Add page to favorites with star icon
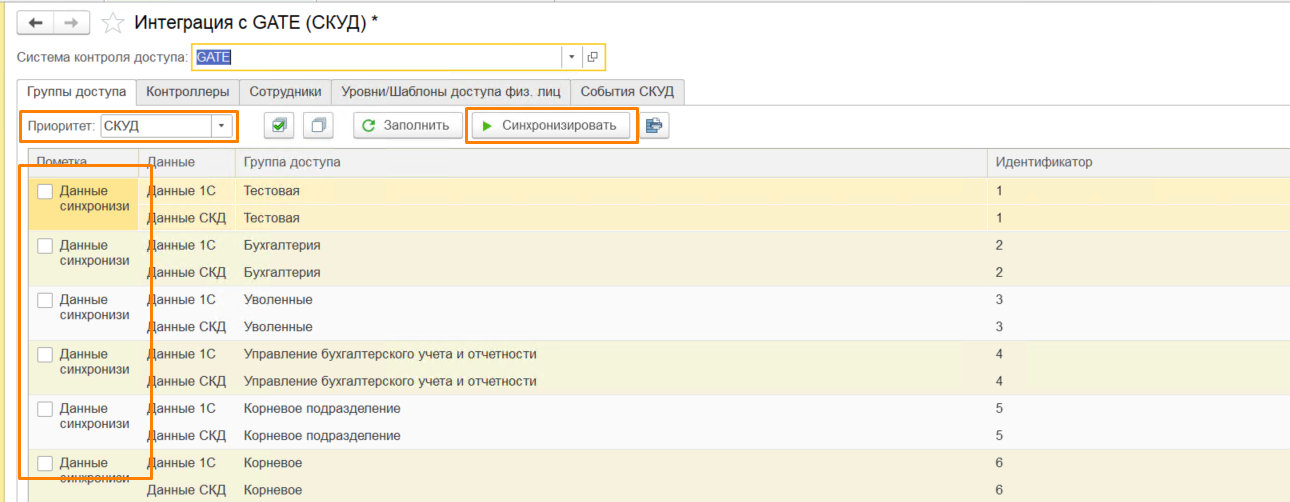 115,22
